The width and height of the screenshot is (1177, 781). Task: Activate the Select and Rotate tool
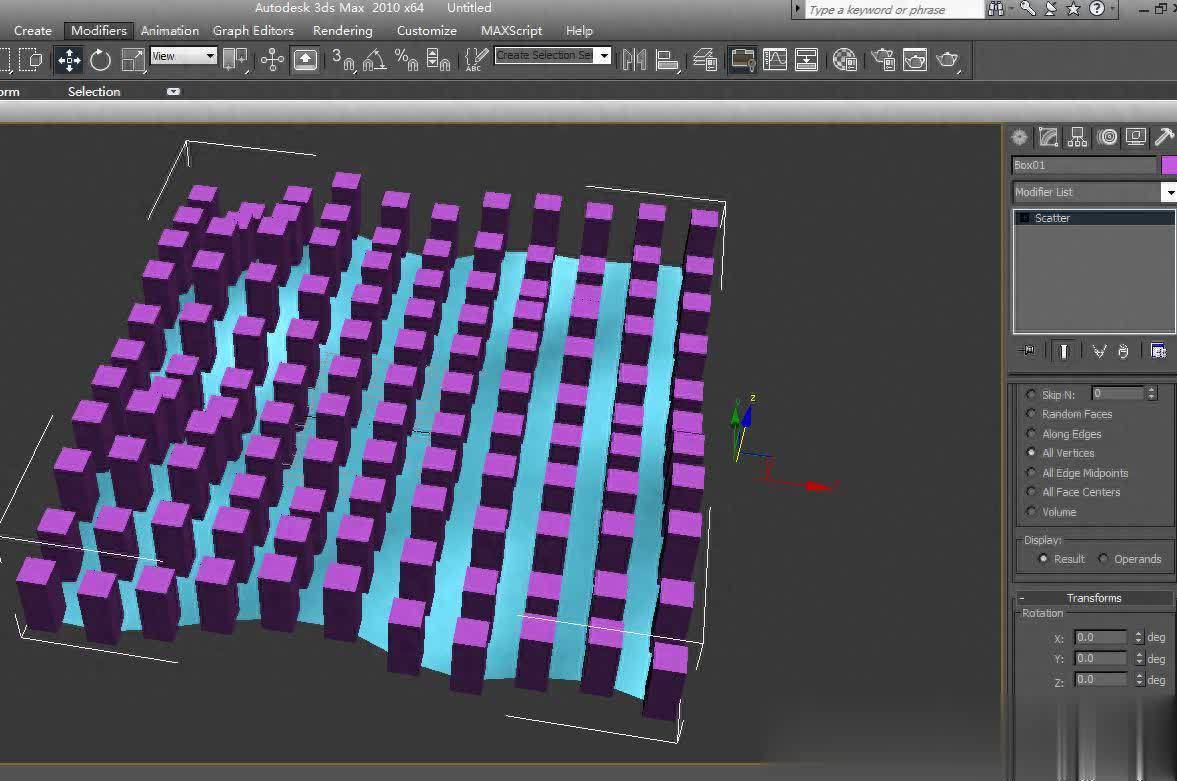tap(100, 60)
